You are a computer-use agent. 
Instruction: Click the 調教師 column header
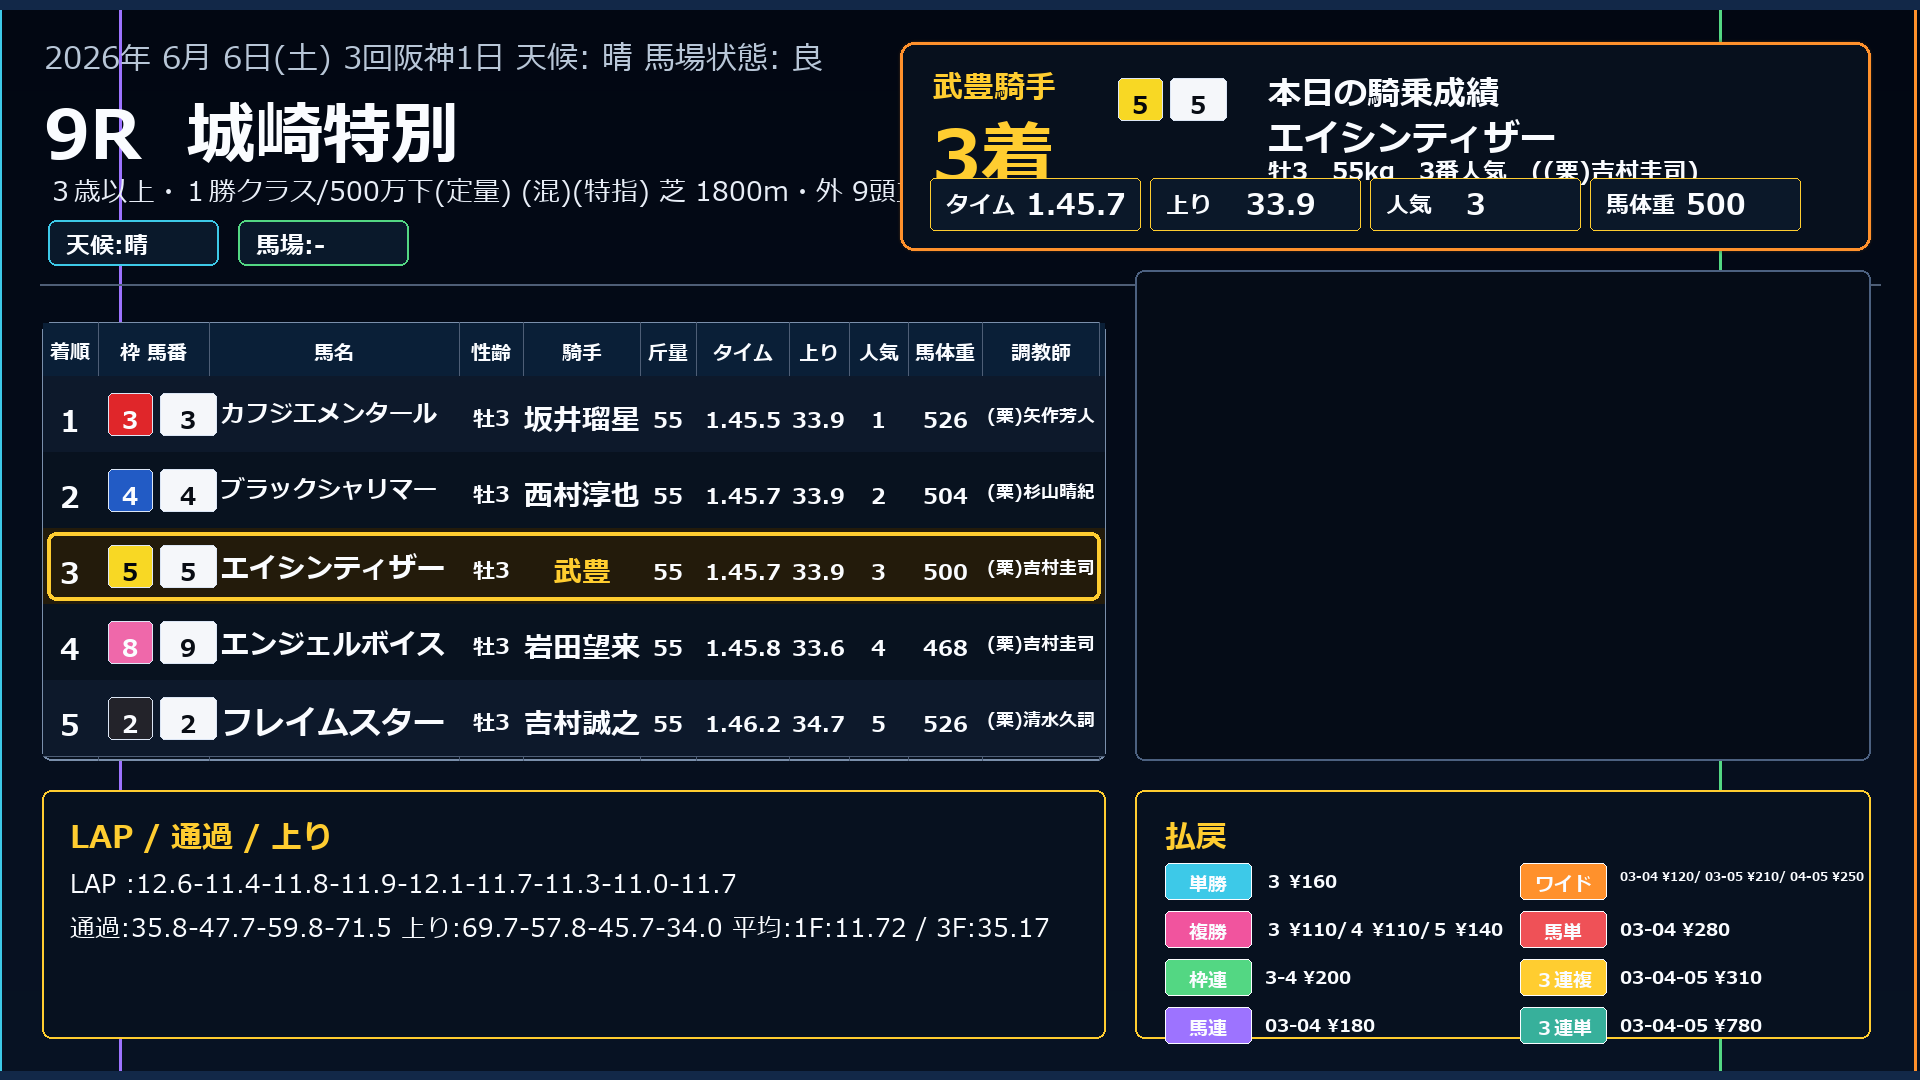1040,351
